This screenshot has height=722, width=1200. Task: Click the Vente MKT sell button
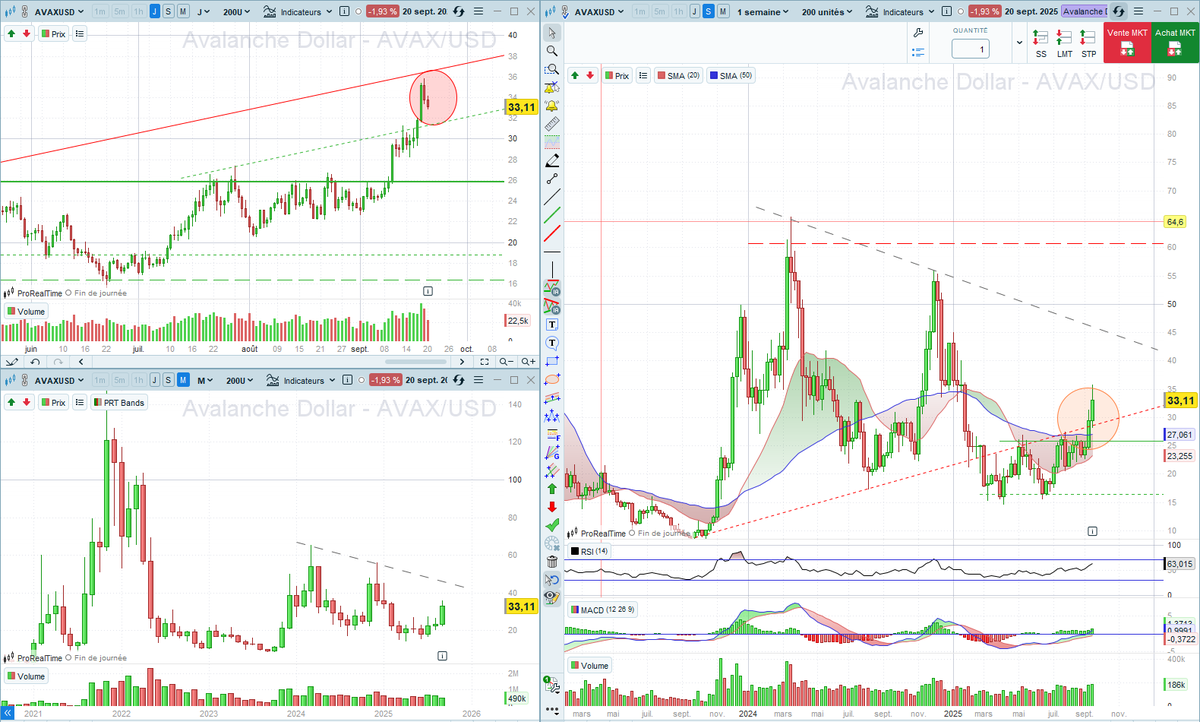[x=1127, y=44]
